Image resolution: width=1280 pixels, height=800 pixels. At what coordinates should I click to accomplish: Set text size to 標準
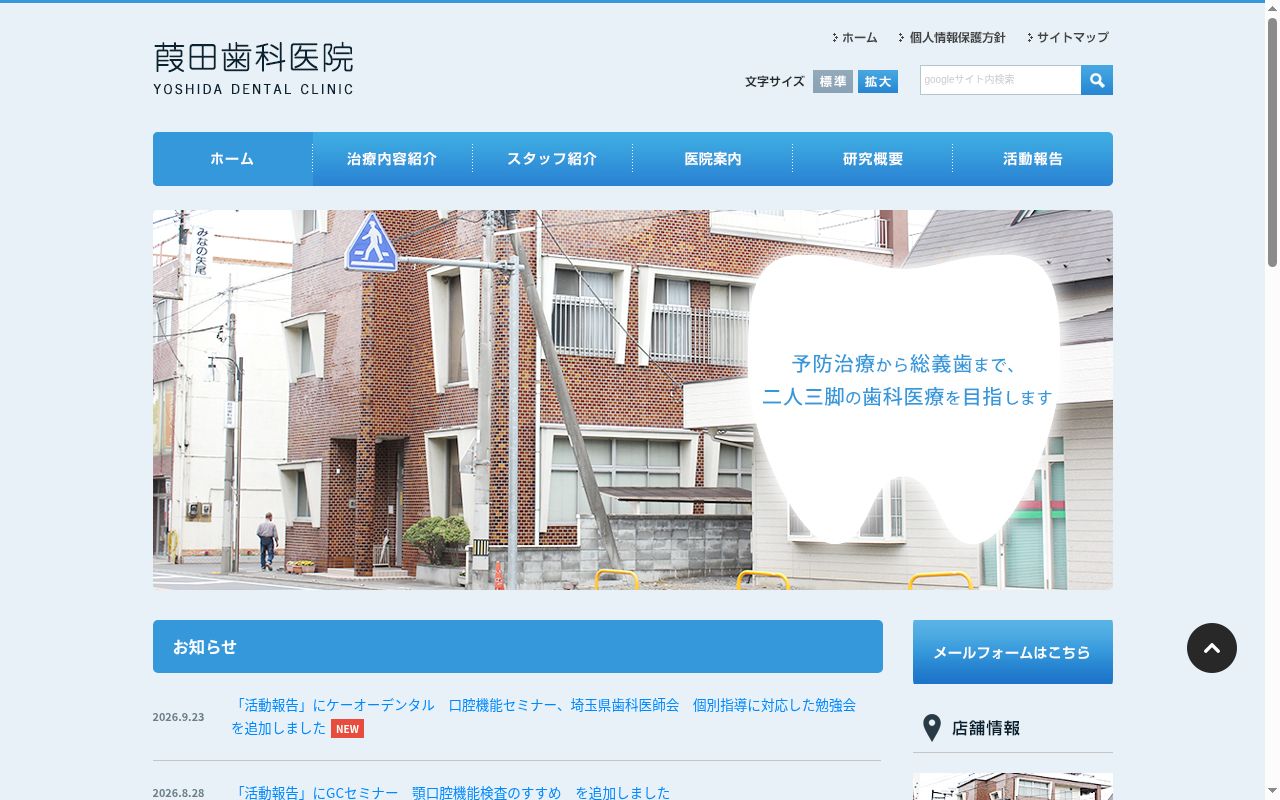(833, 81)
